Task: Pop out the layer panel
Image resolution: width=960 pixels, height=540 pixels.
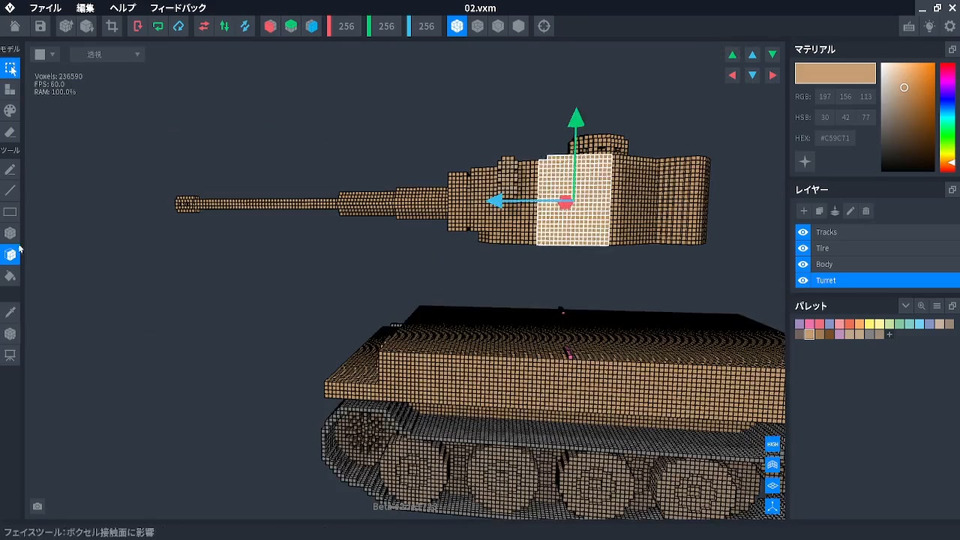Action: point(952,190)
